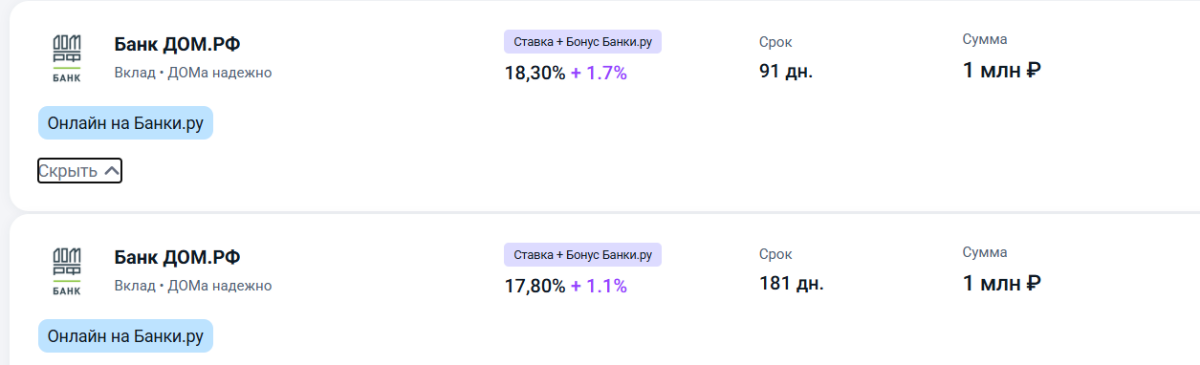The height and width of the screenshot is (365, 1200).
Task: Click the 1 млн ₽ amount in the first card
Action: 1002,71
